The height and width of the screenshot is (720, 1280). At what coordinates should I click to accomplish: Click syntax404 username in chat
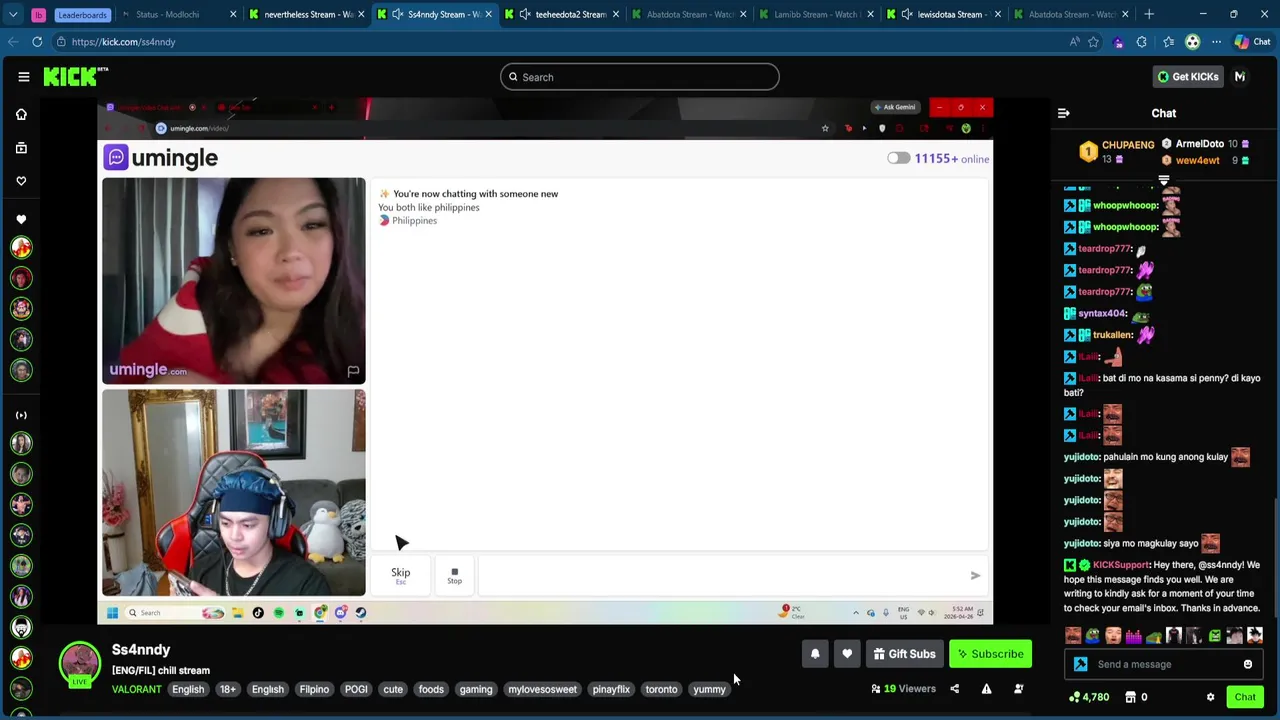click(x=1103, y=313)
